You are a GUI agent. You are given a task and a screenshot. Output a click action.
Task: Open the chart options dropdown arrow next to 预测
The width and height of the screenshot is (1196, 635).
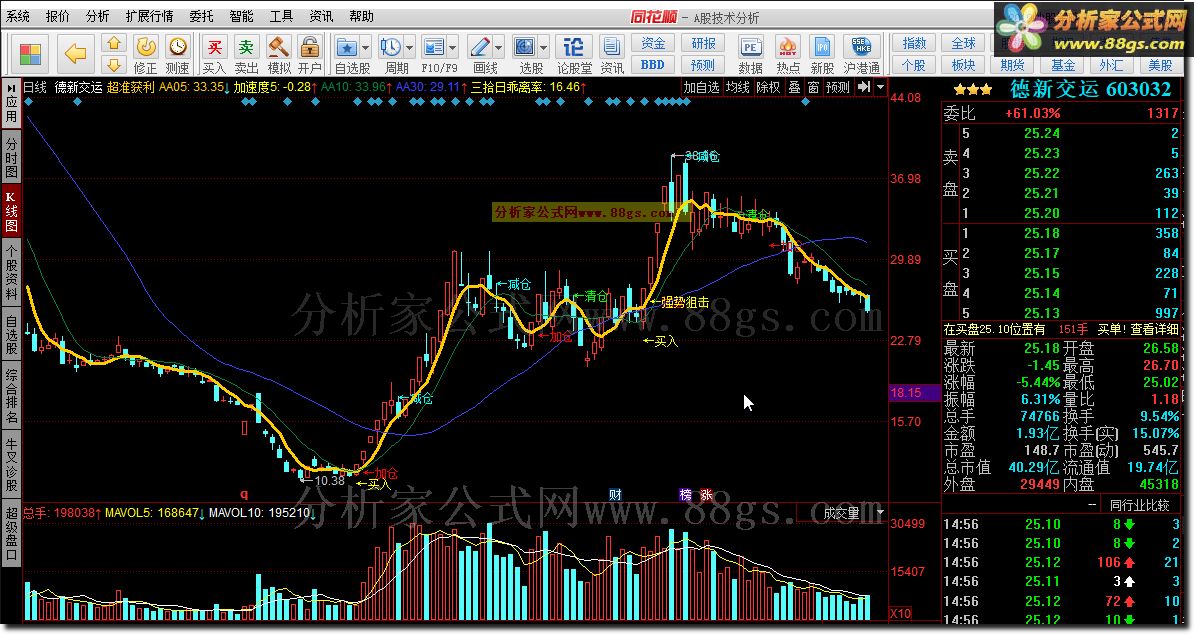click(x=880, y=87)
